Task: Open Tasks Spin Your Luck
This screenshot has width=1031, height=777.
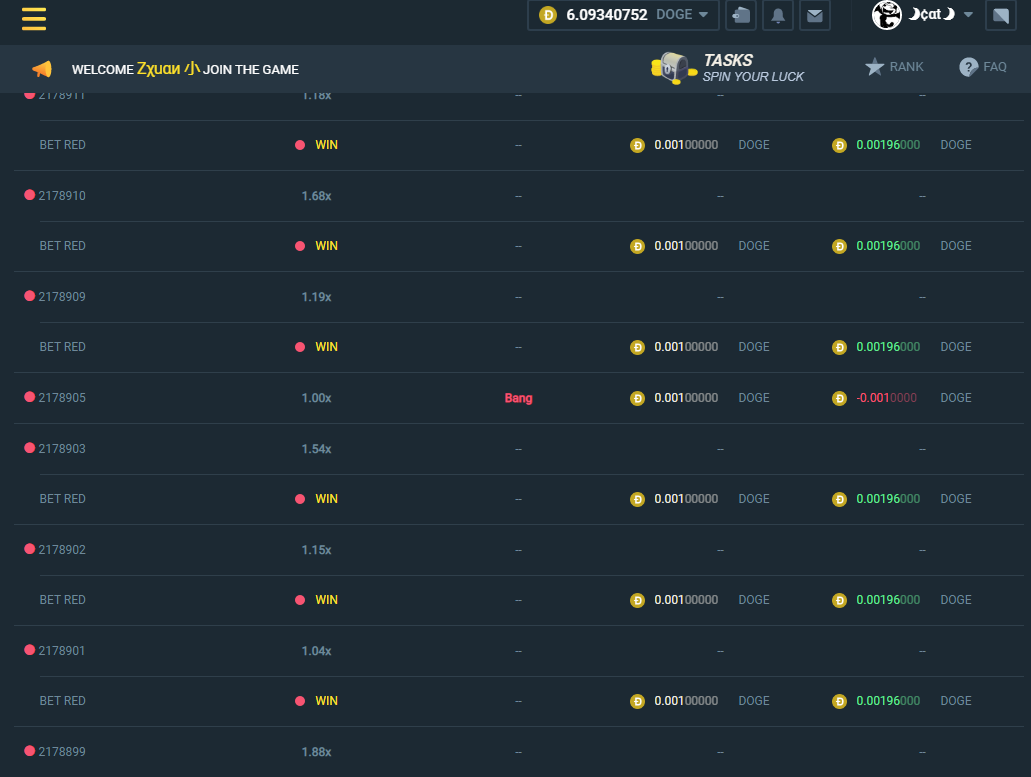Action: tap(752, 68)
